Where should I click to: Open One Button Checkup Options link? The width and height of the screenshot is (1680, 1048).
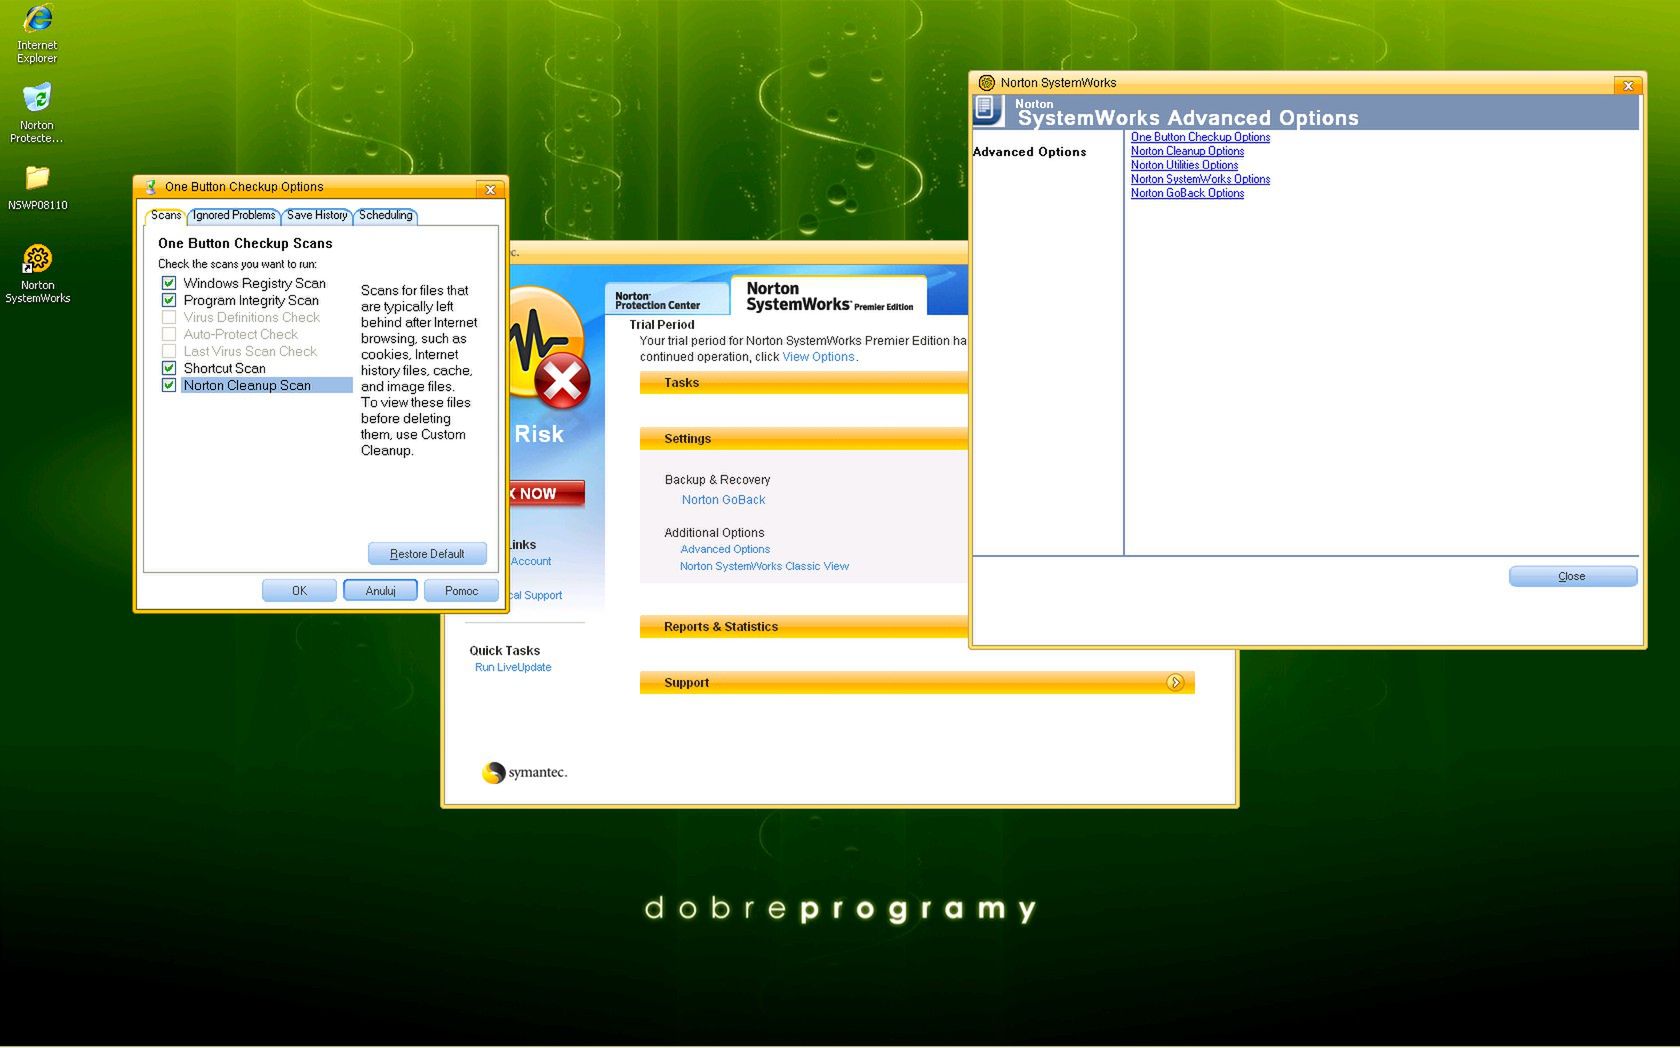coord(1200,137)
